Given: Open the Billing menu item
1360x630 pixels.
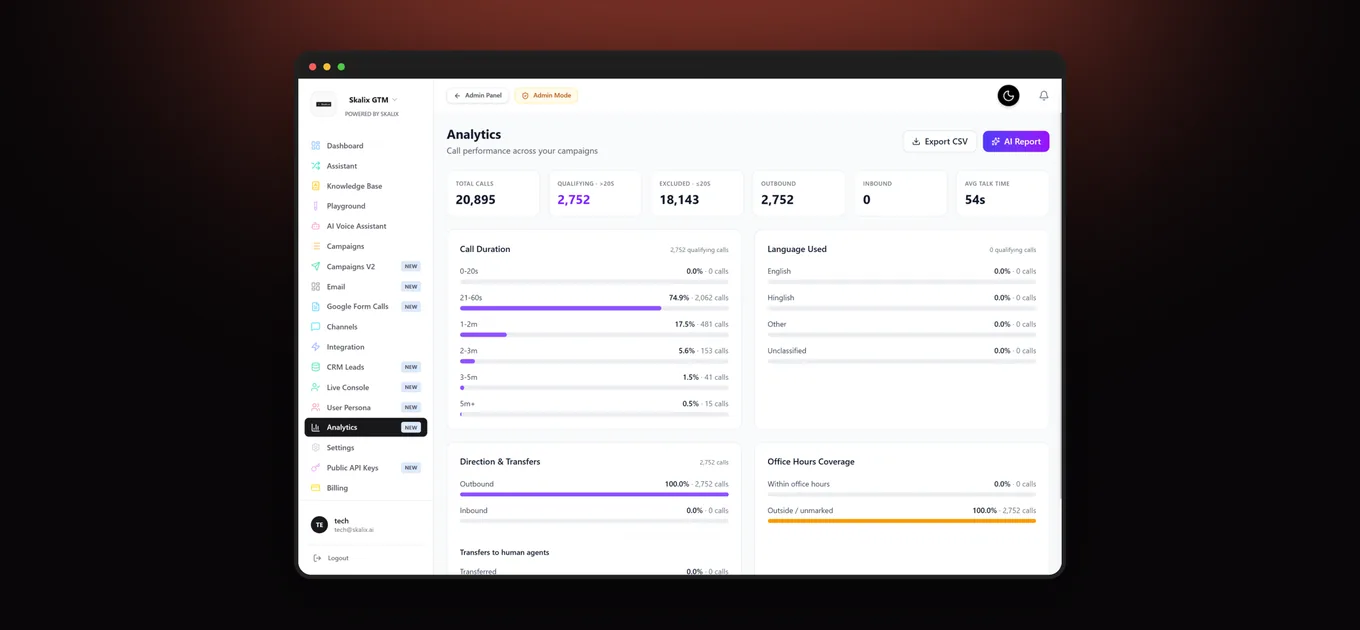Looking at the screenshot, I should tap(366, 488).
